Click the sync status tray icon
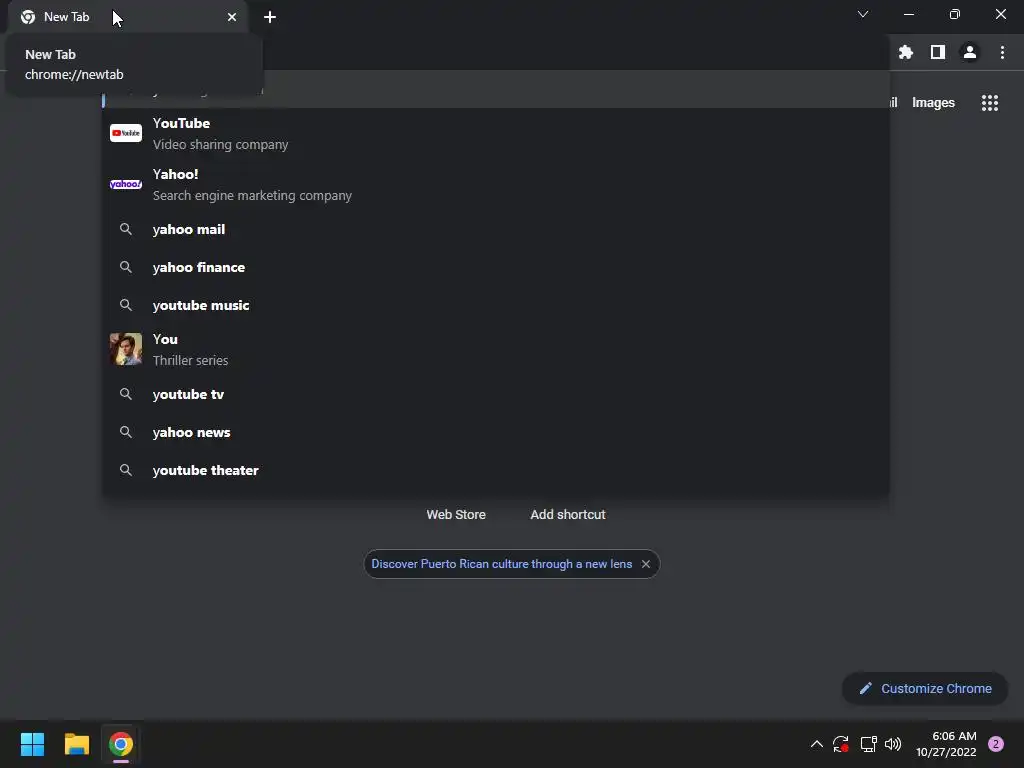The width and height of the screenshot is (1024, 768). 840,744
